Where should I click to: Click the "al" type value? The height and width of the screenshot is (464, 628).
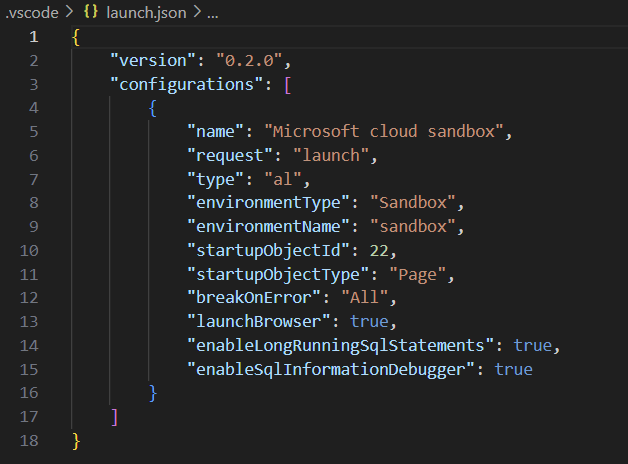283,179
